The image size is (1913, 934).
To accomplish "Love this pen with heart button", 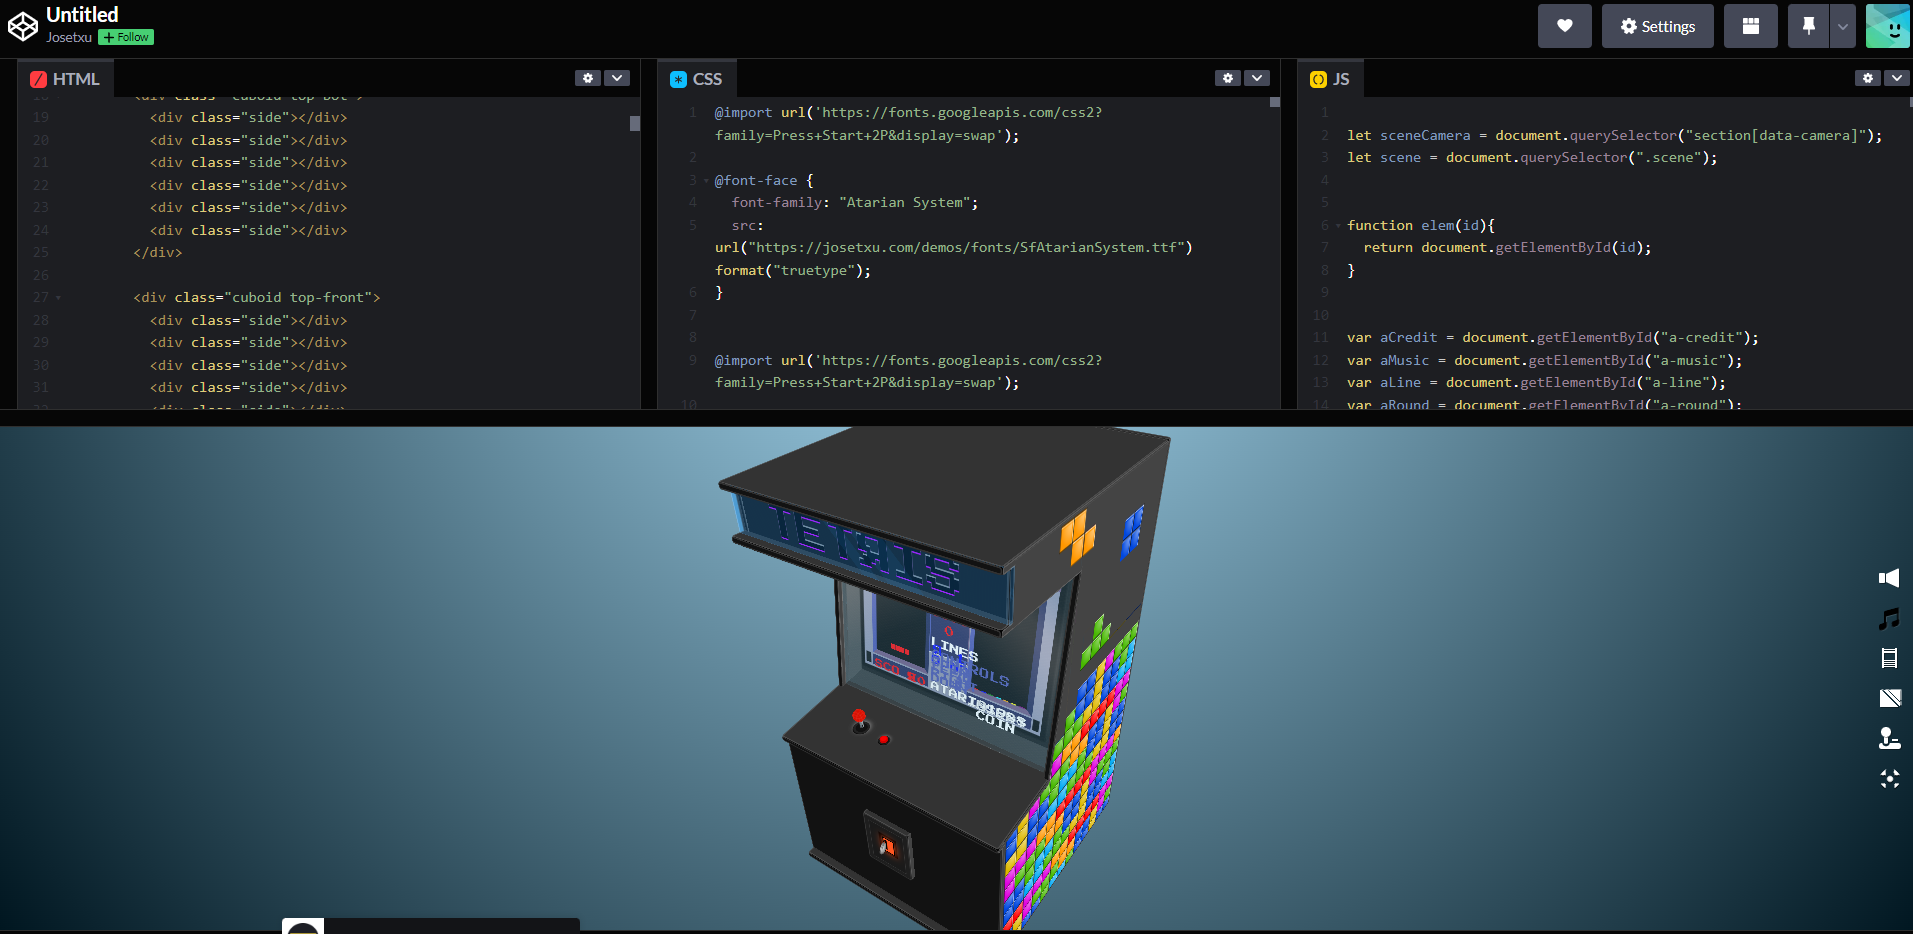I will [1565, 26].
